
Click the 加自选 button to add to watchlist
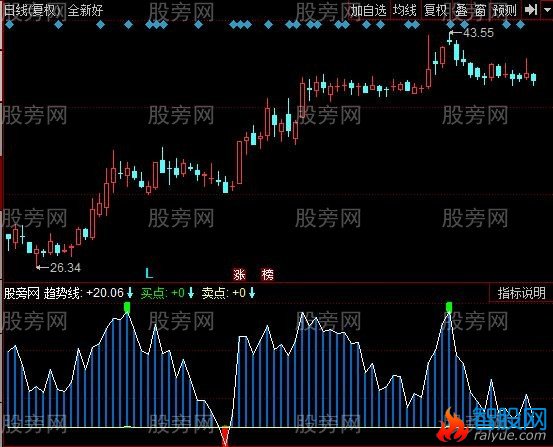click(x=368, y=11)
